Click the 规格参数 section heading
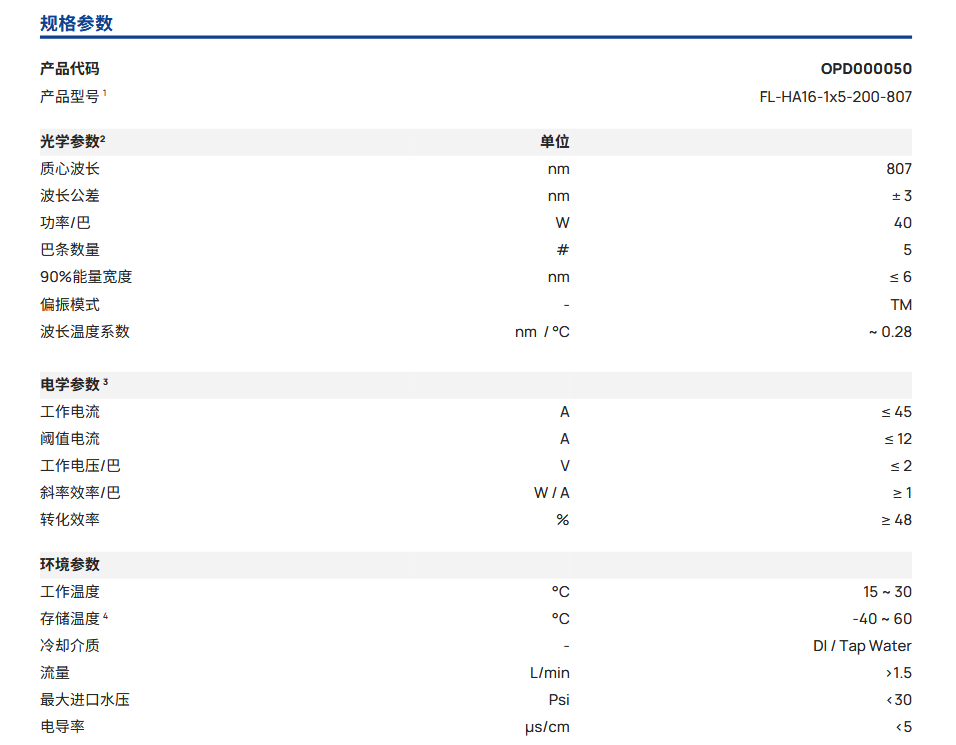Viewport: 956px width, 745px height. tap(76, 23)
